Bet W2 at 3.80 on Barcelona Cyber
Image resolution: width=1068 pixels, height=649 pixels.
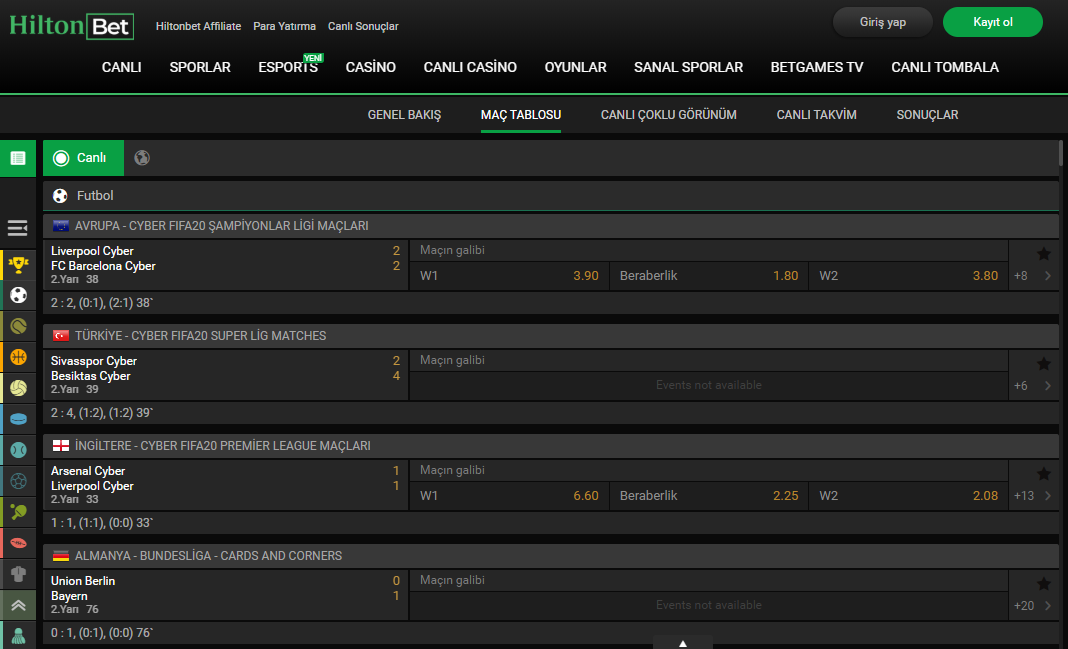pyautogui.click(x=909, y=276)
